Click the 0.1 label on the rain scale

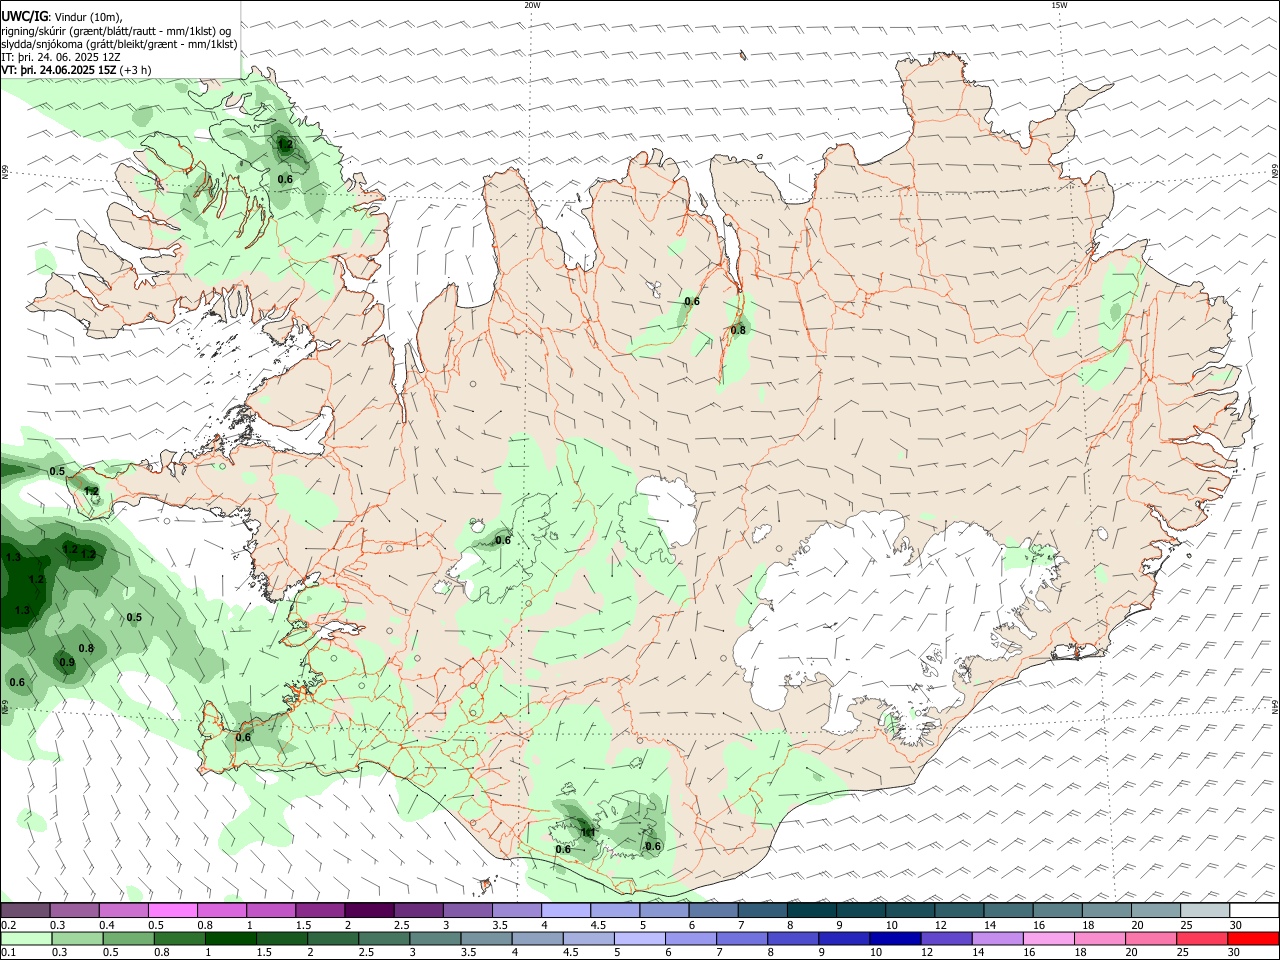[x=8, y=953]
